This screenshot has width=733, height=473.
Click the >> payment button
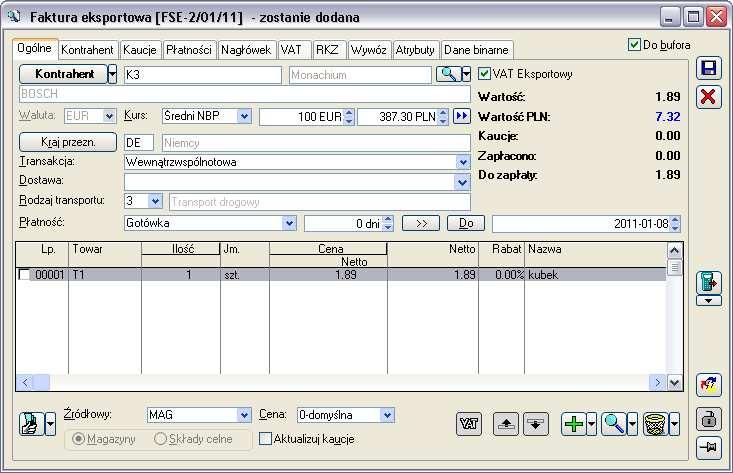click(421, 223)
